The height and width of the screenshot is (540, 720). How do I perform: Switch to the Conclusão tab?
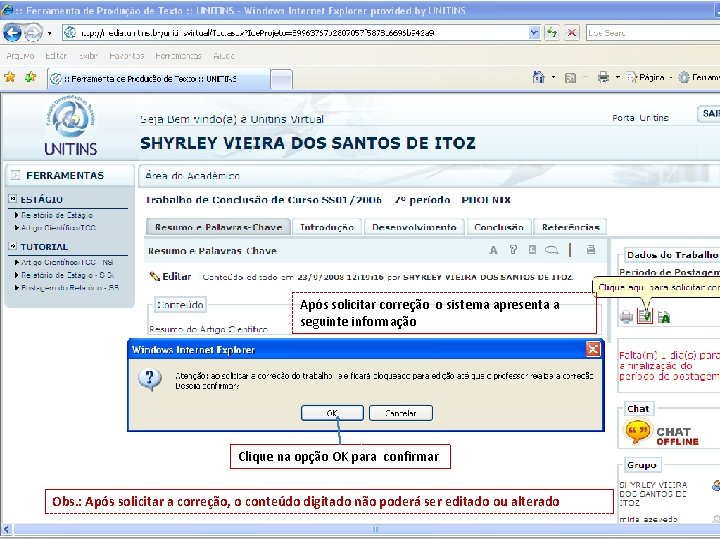click(x=499, y=227)
